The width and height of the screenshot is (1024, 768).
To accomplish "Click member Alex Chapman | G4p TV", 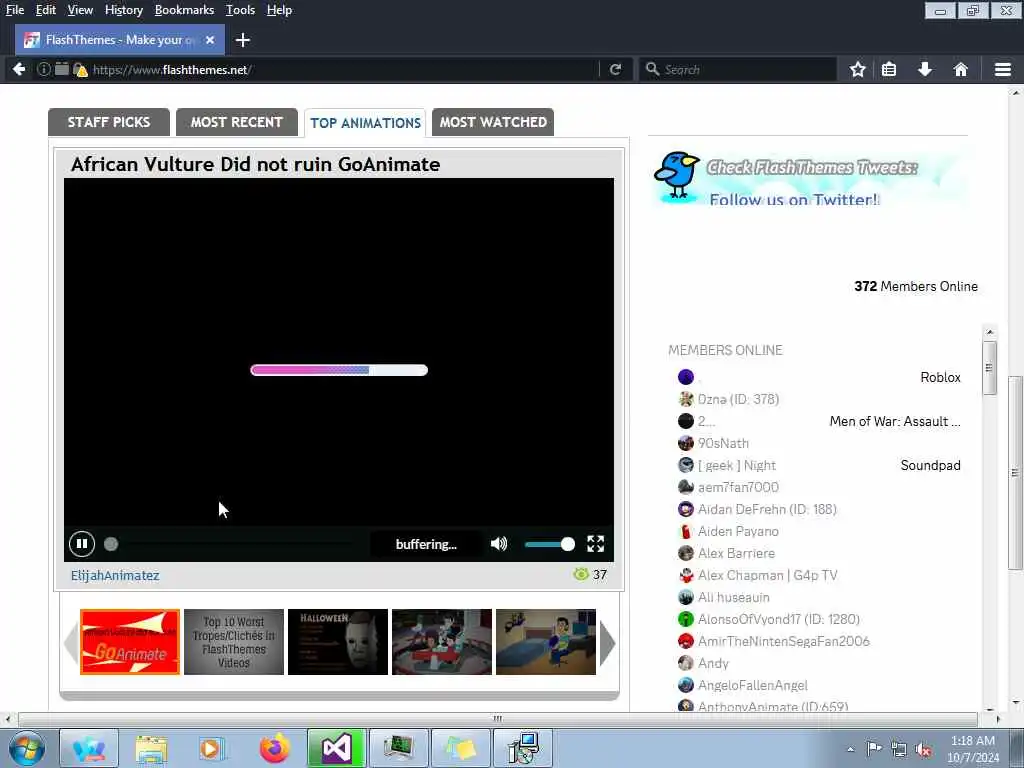I will 767,575.
